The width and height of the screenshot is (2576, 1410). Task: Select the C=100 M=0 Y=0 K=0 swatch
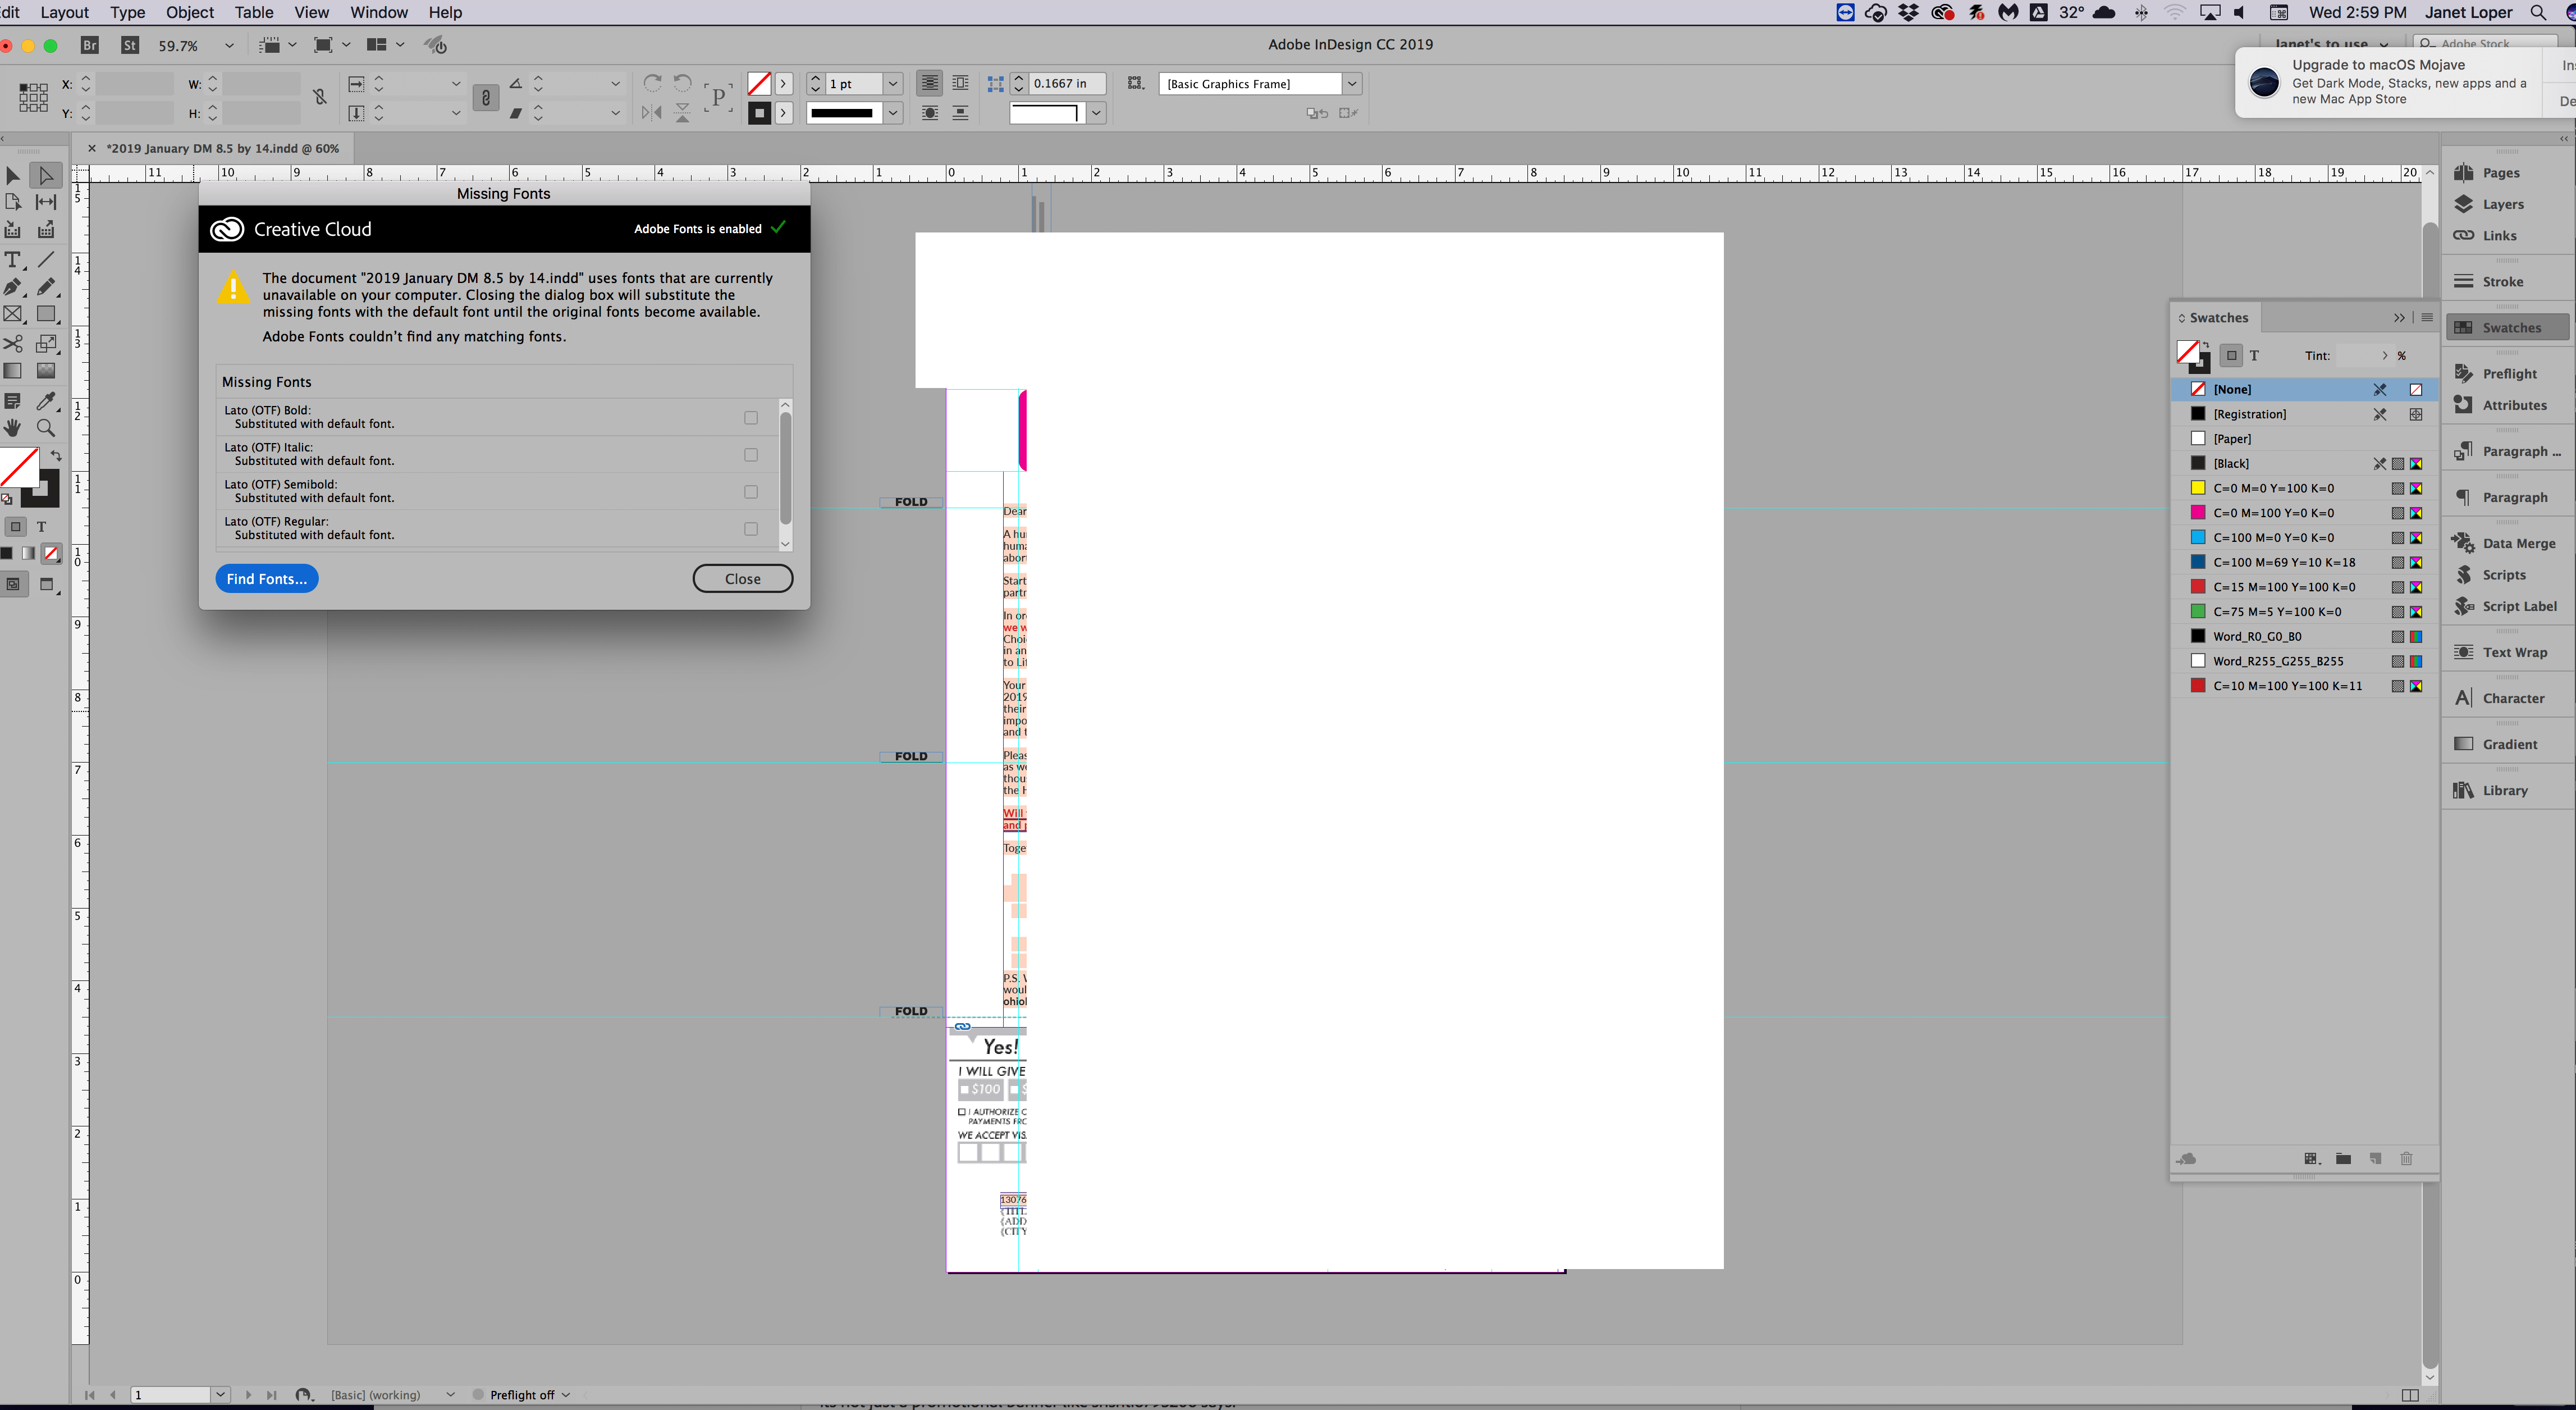[x=2273, y=538]
